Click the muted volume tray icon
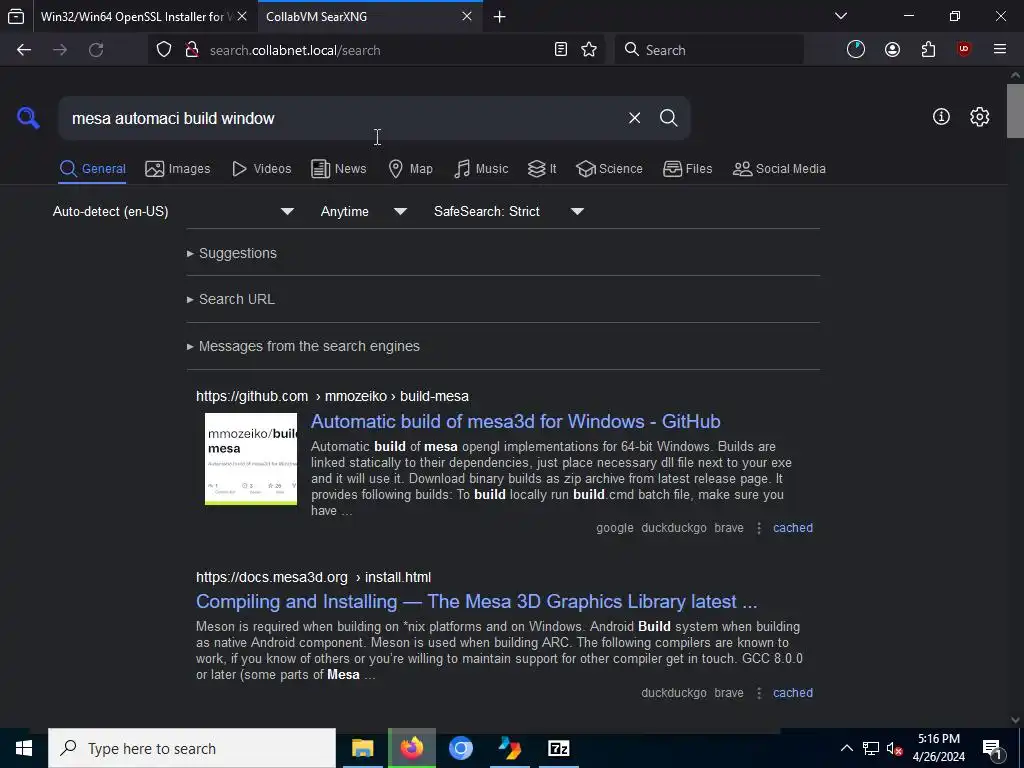 click(894, 748)
